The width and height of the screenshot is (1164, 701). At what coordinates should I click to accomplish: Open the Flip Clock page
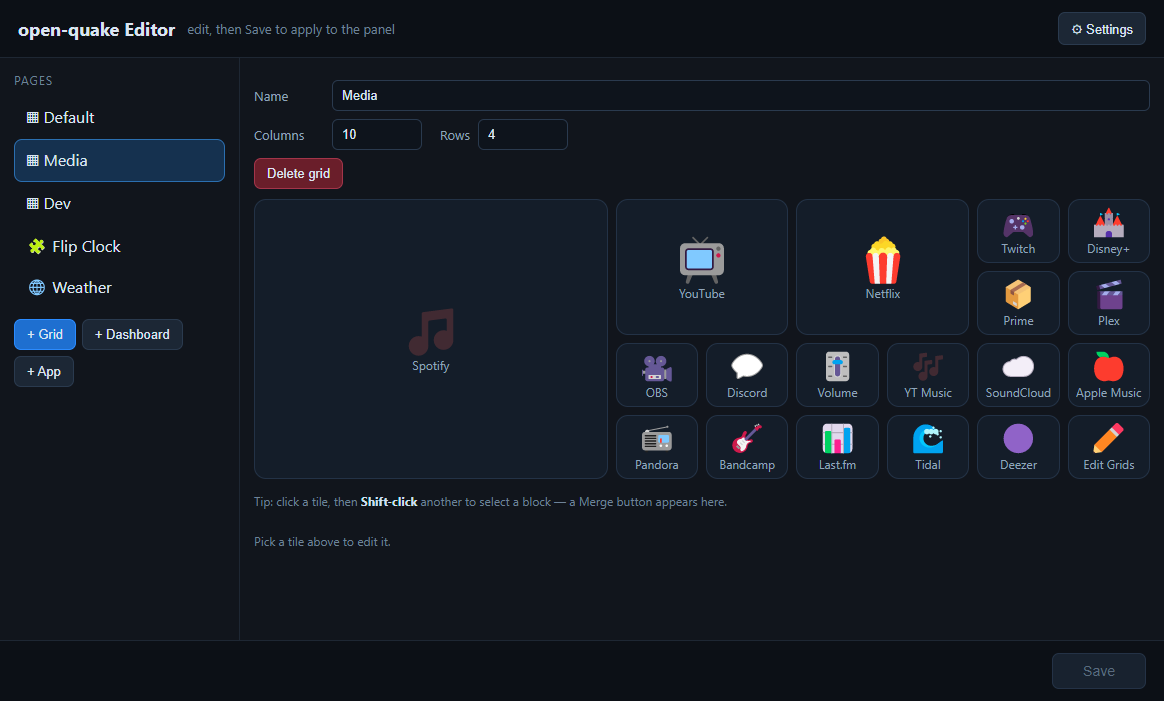coord(119,247)
